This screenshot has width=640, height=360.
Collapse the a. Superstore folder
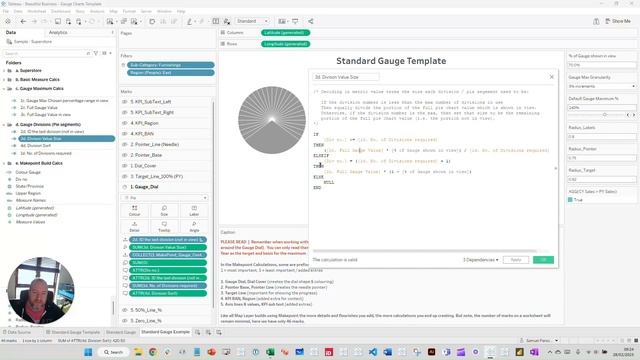(4, 71)
